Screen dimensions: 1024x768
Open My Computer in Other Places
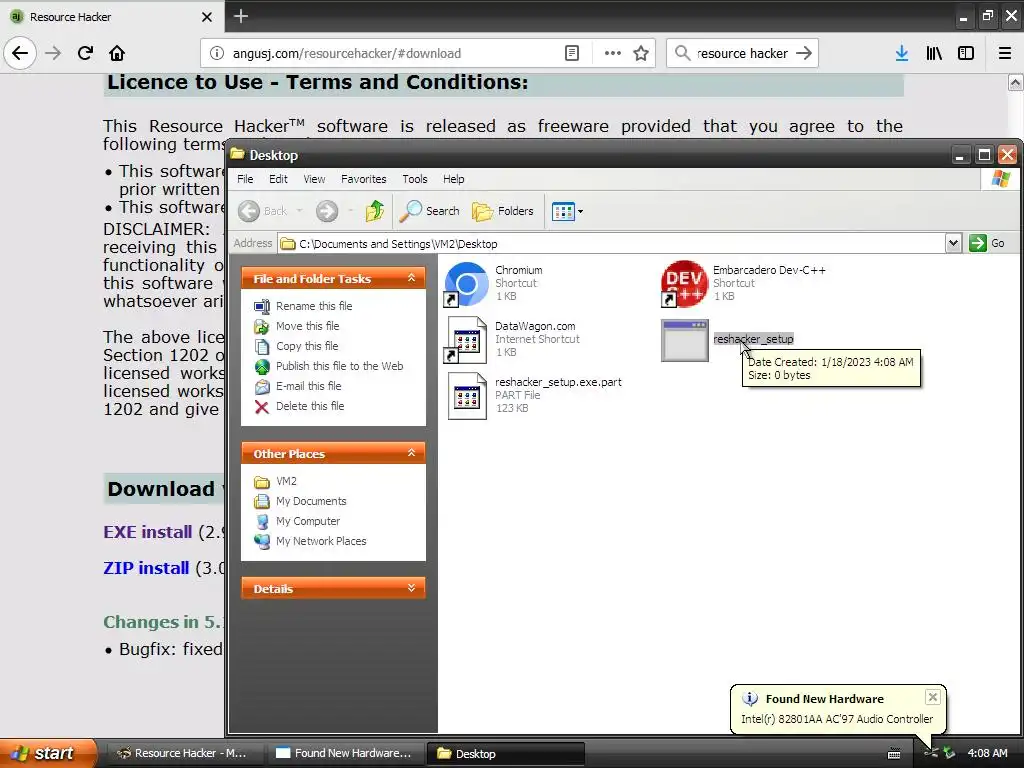tap(297, 521)
